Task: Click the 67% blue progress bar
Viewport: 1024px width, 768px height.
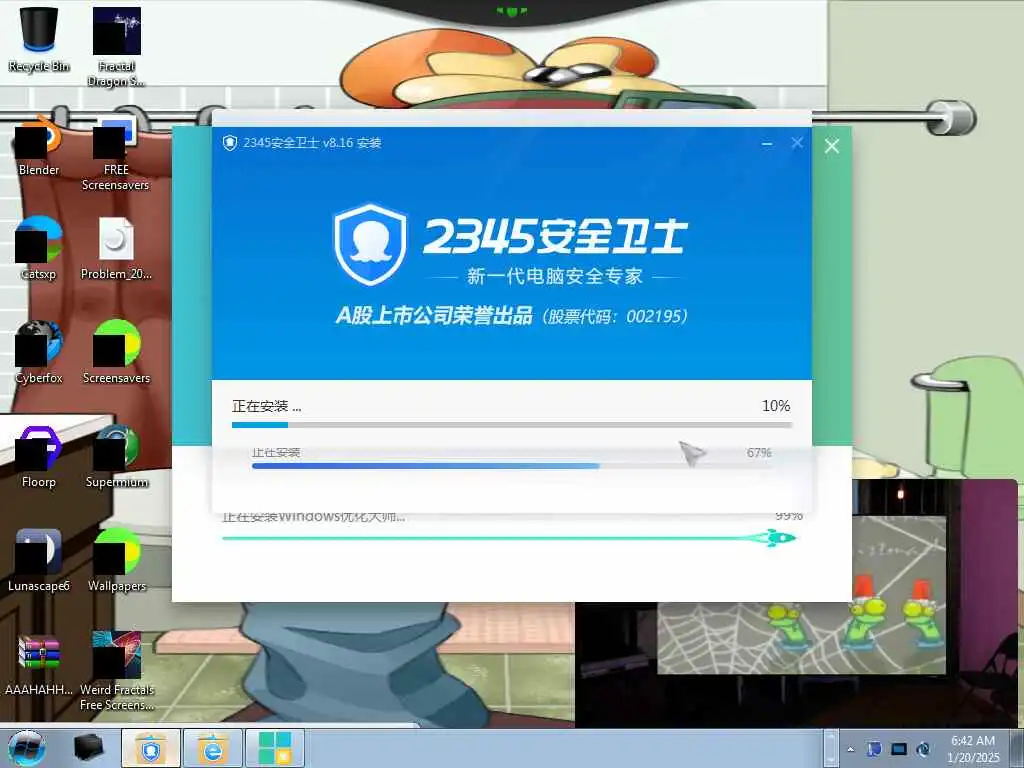Action: click(x=512, y=466)
